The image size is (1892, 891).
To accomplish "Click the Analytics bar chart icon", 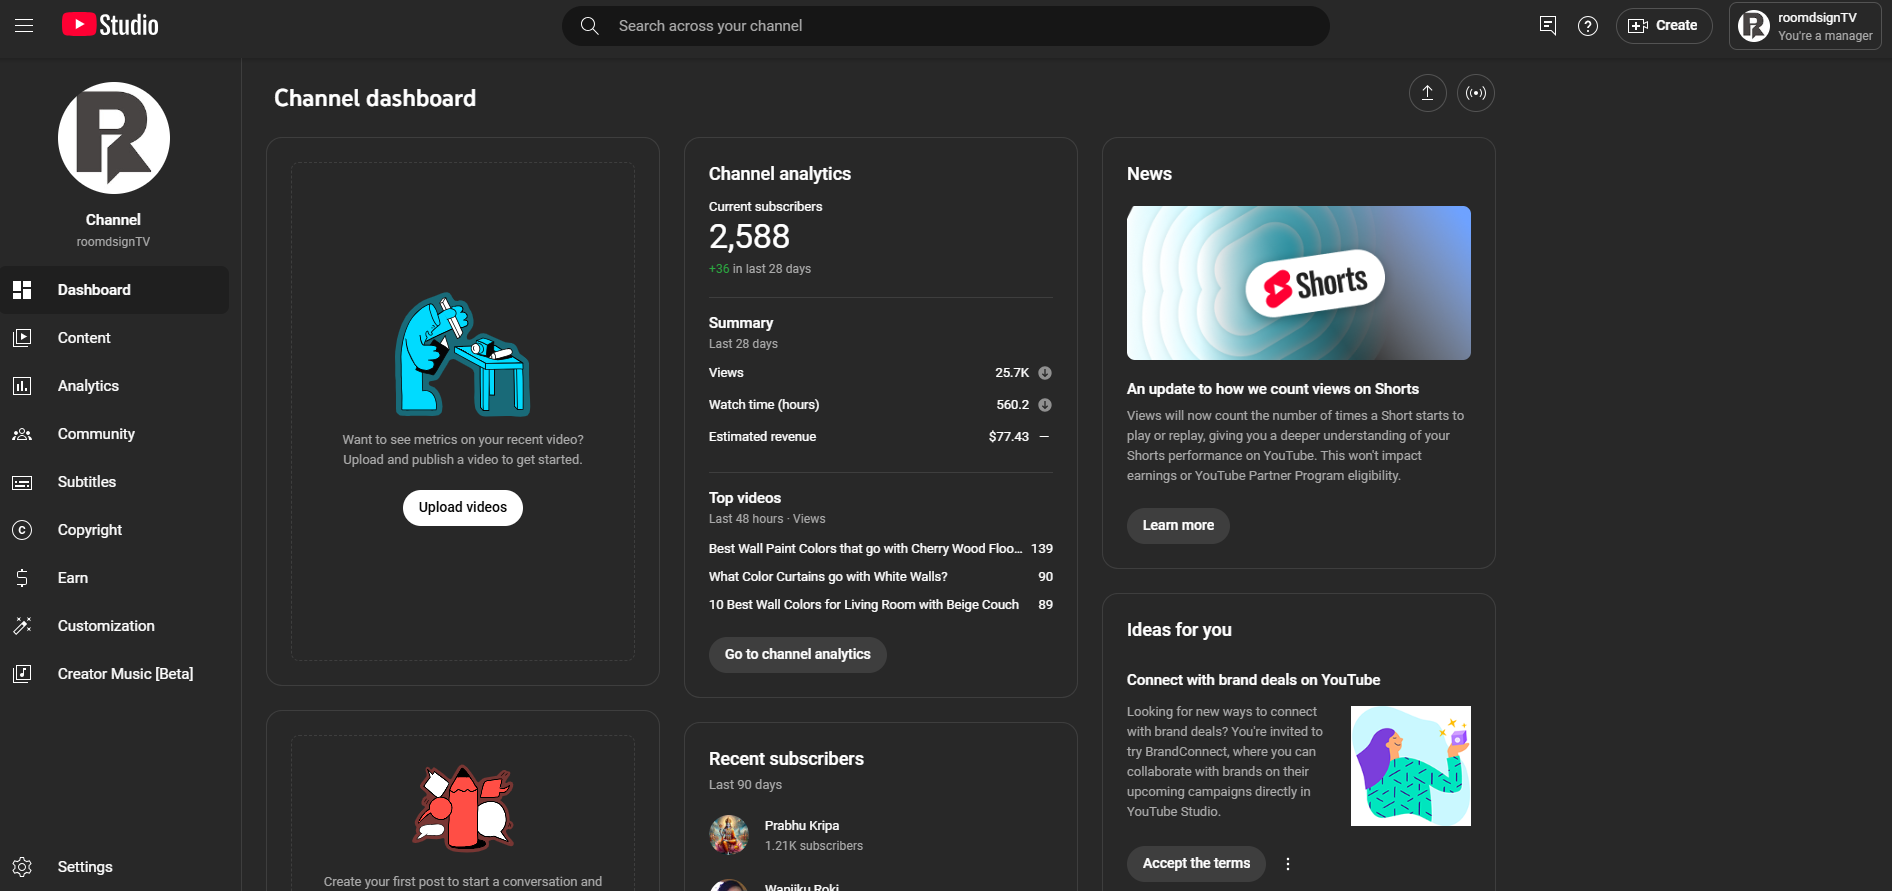I will coord(22,386).
